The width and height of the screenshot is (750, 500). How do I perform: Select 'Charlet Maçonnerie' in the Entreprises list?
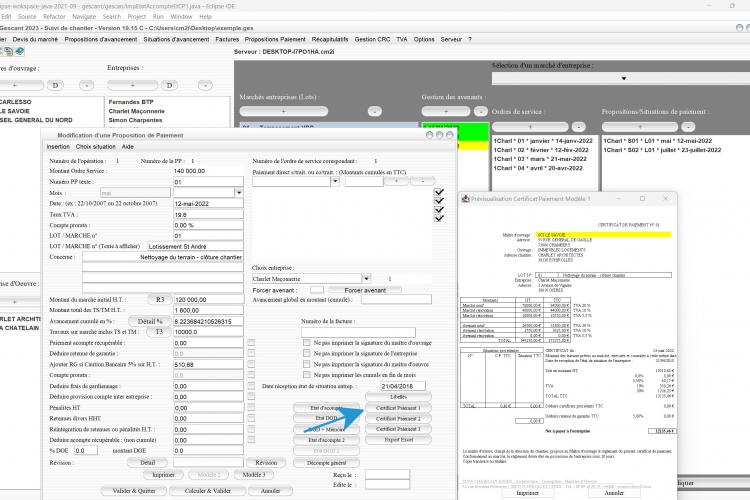click(x=136, y=111)
